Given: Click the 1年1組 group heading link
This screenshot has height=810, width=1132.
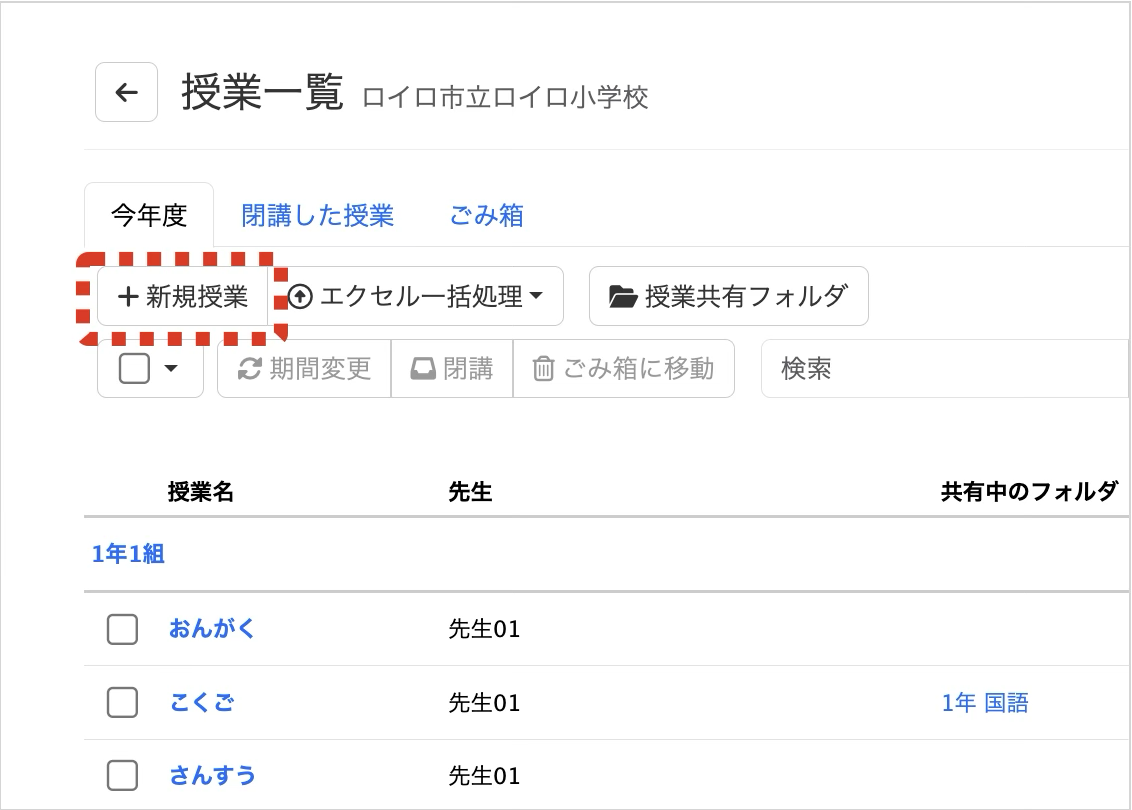Looking at the screenshot, I should (128, 554).
